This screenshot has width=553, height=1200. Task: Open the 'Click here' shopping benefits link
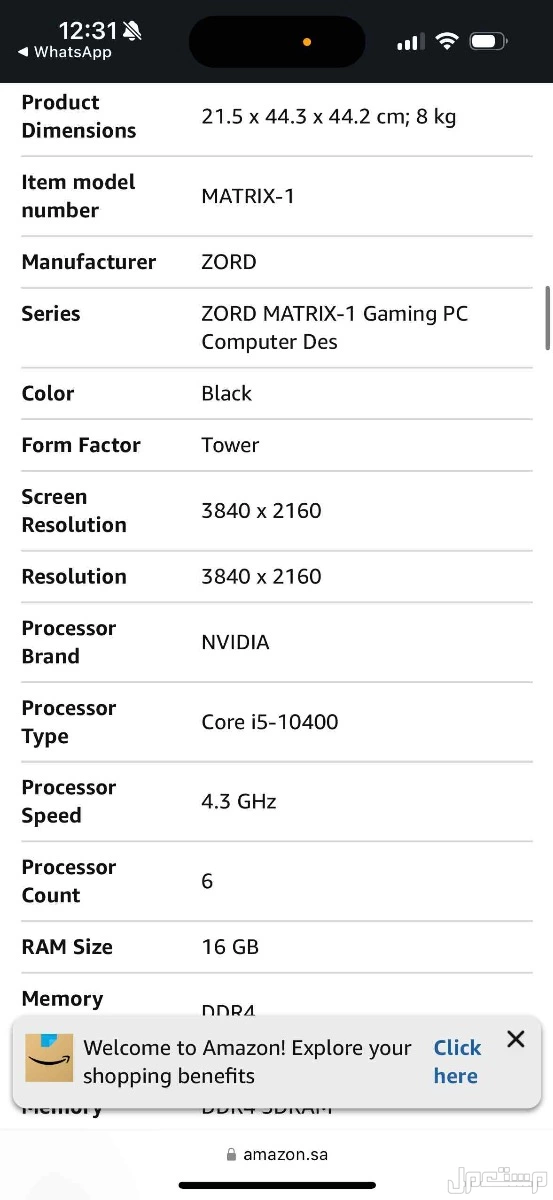click(457, 1062)
